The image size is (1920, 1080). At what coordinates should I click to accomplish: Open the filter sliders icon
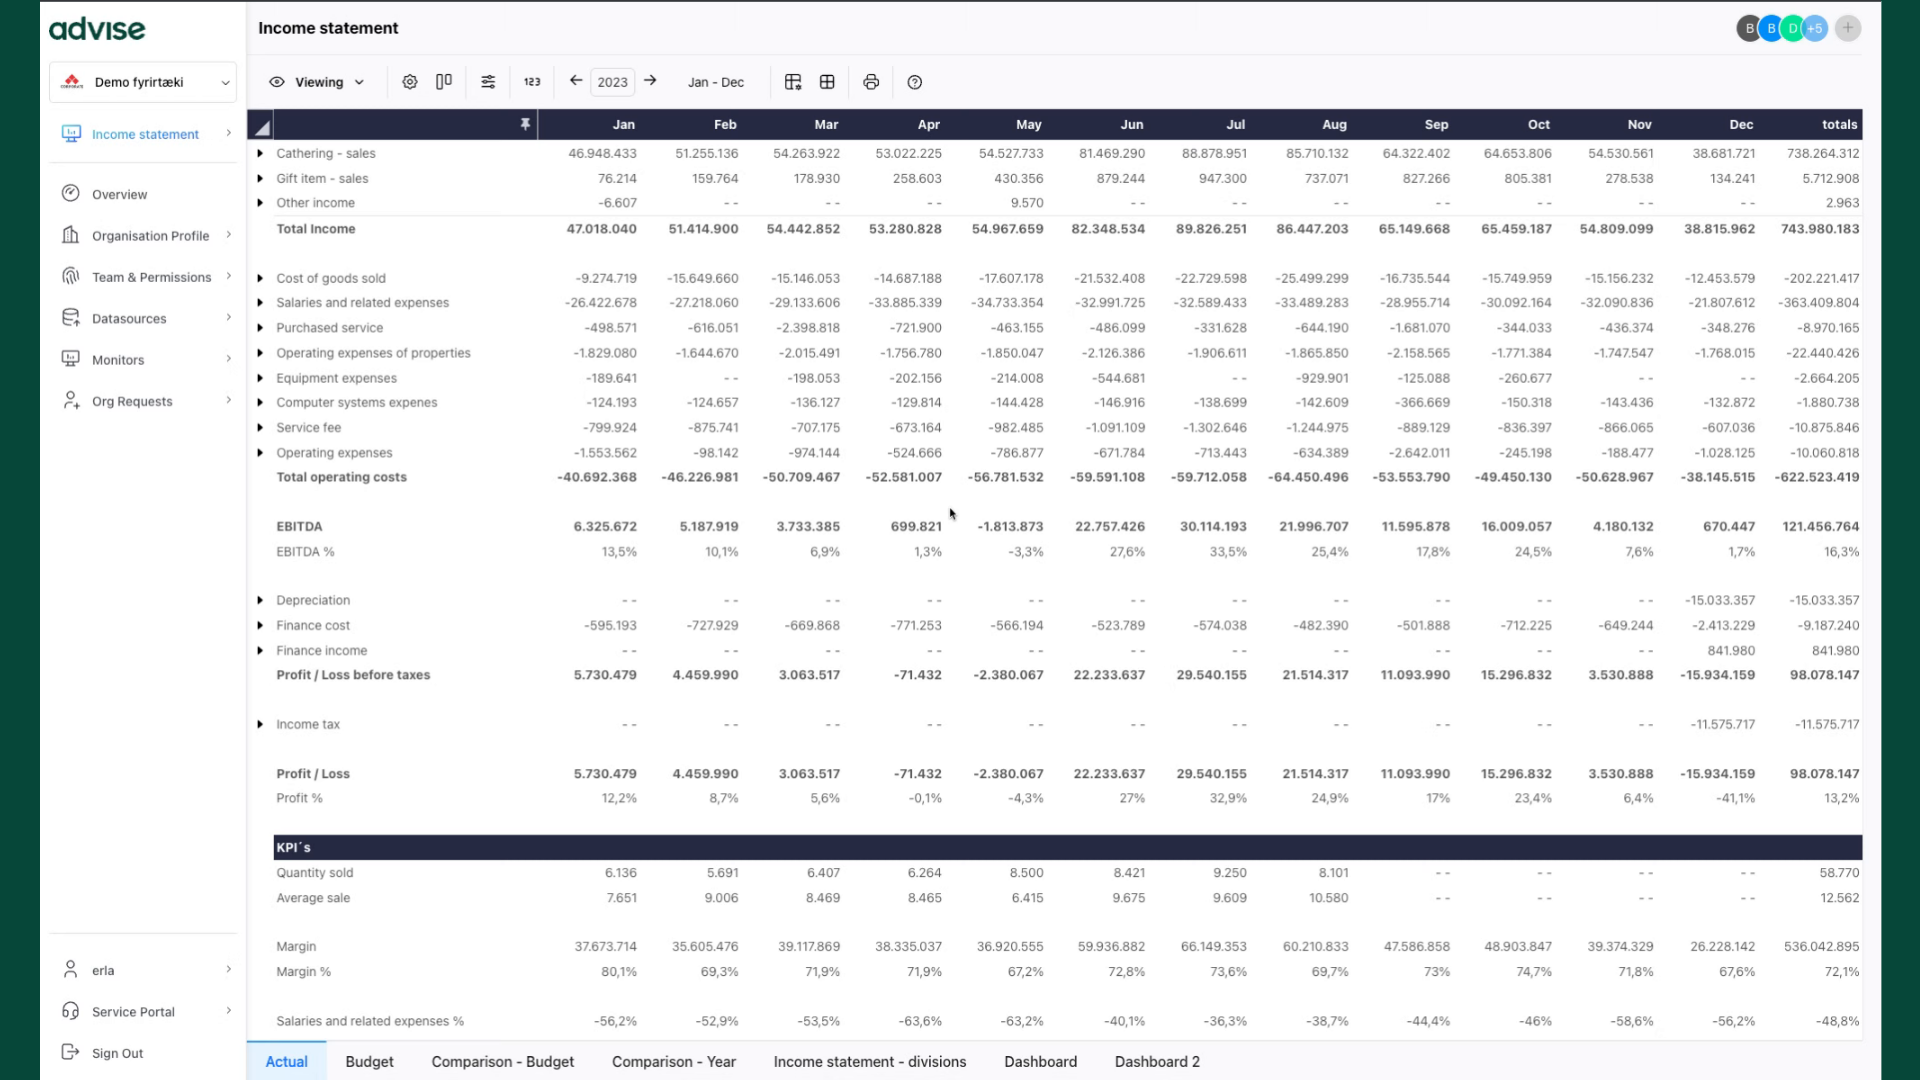[x=488, y=82]
